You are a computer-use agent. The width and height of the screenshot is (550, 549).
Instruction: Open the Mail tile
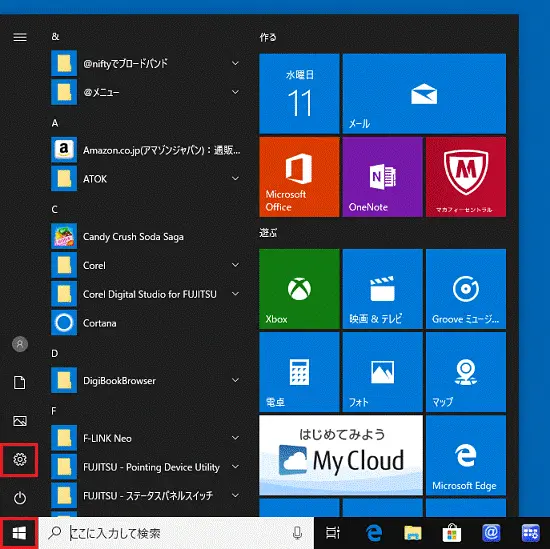tap(424, 94)
